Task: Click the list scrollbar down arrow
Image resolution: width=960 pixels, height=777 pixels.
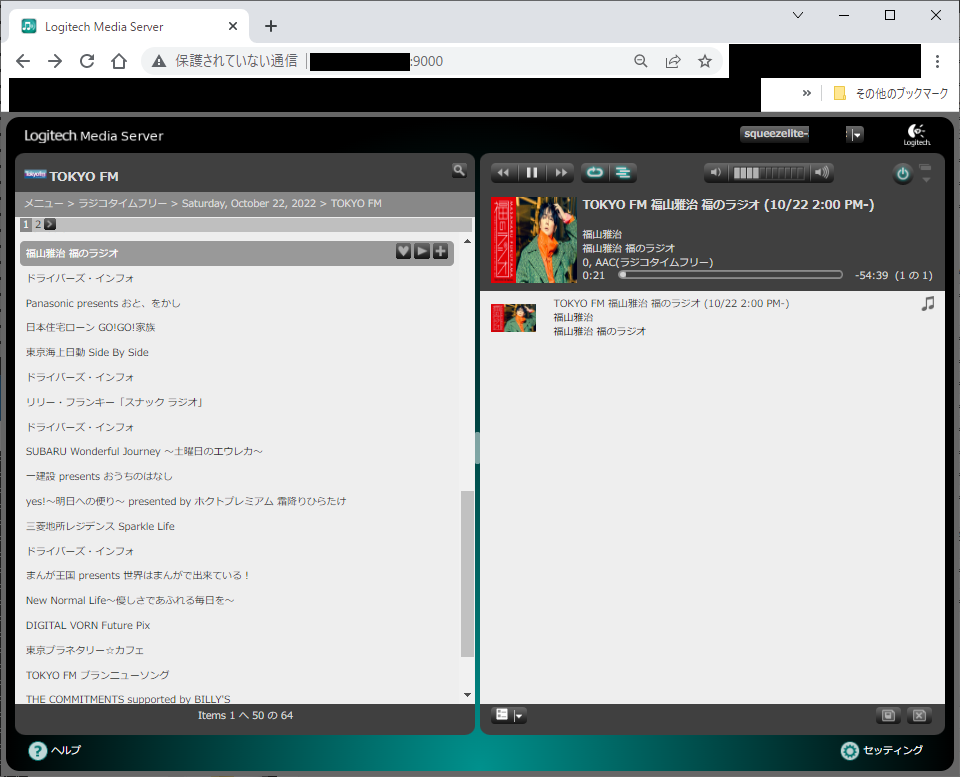Action: tap(467, 695)
